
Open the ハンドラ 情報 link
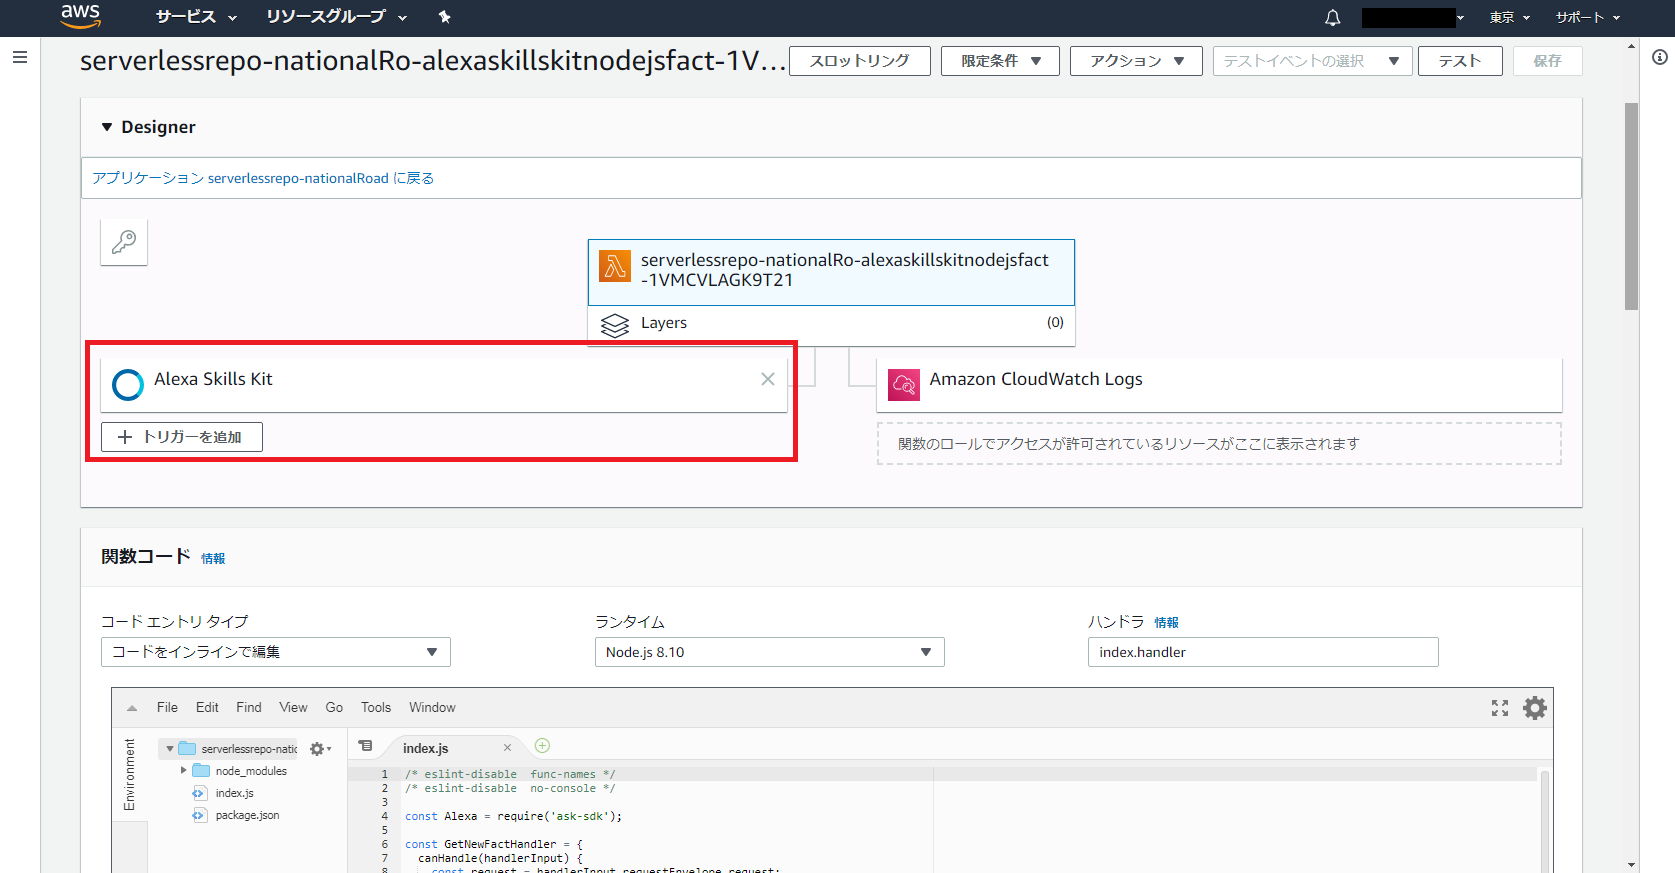click(x=1166, y=622)
